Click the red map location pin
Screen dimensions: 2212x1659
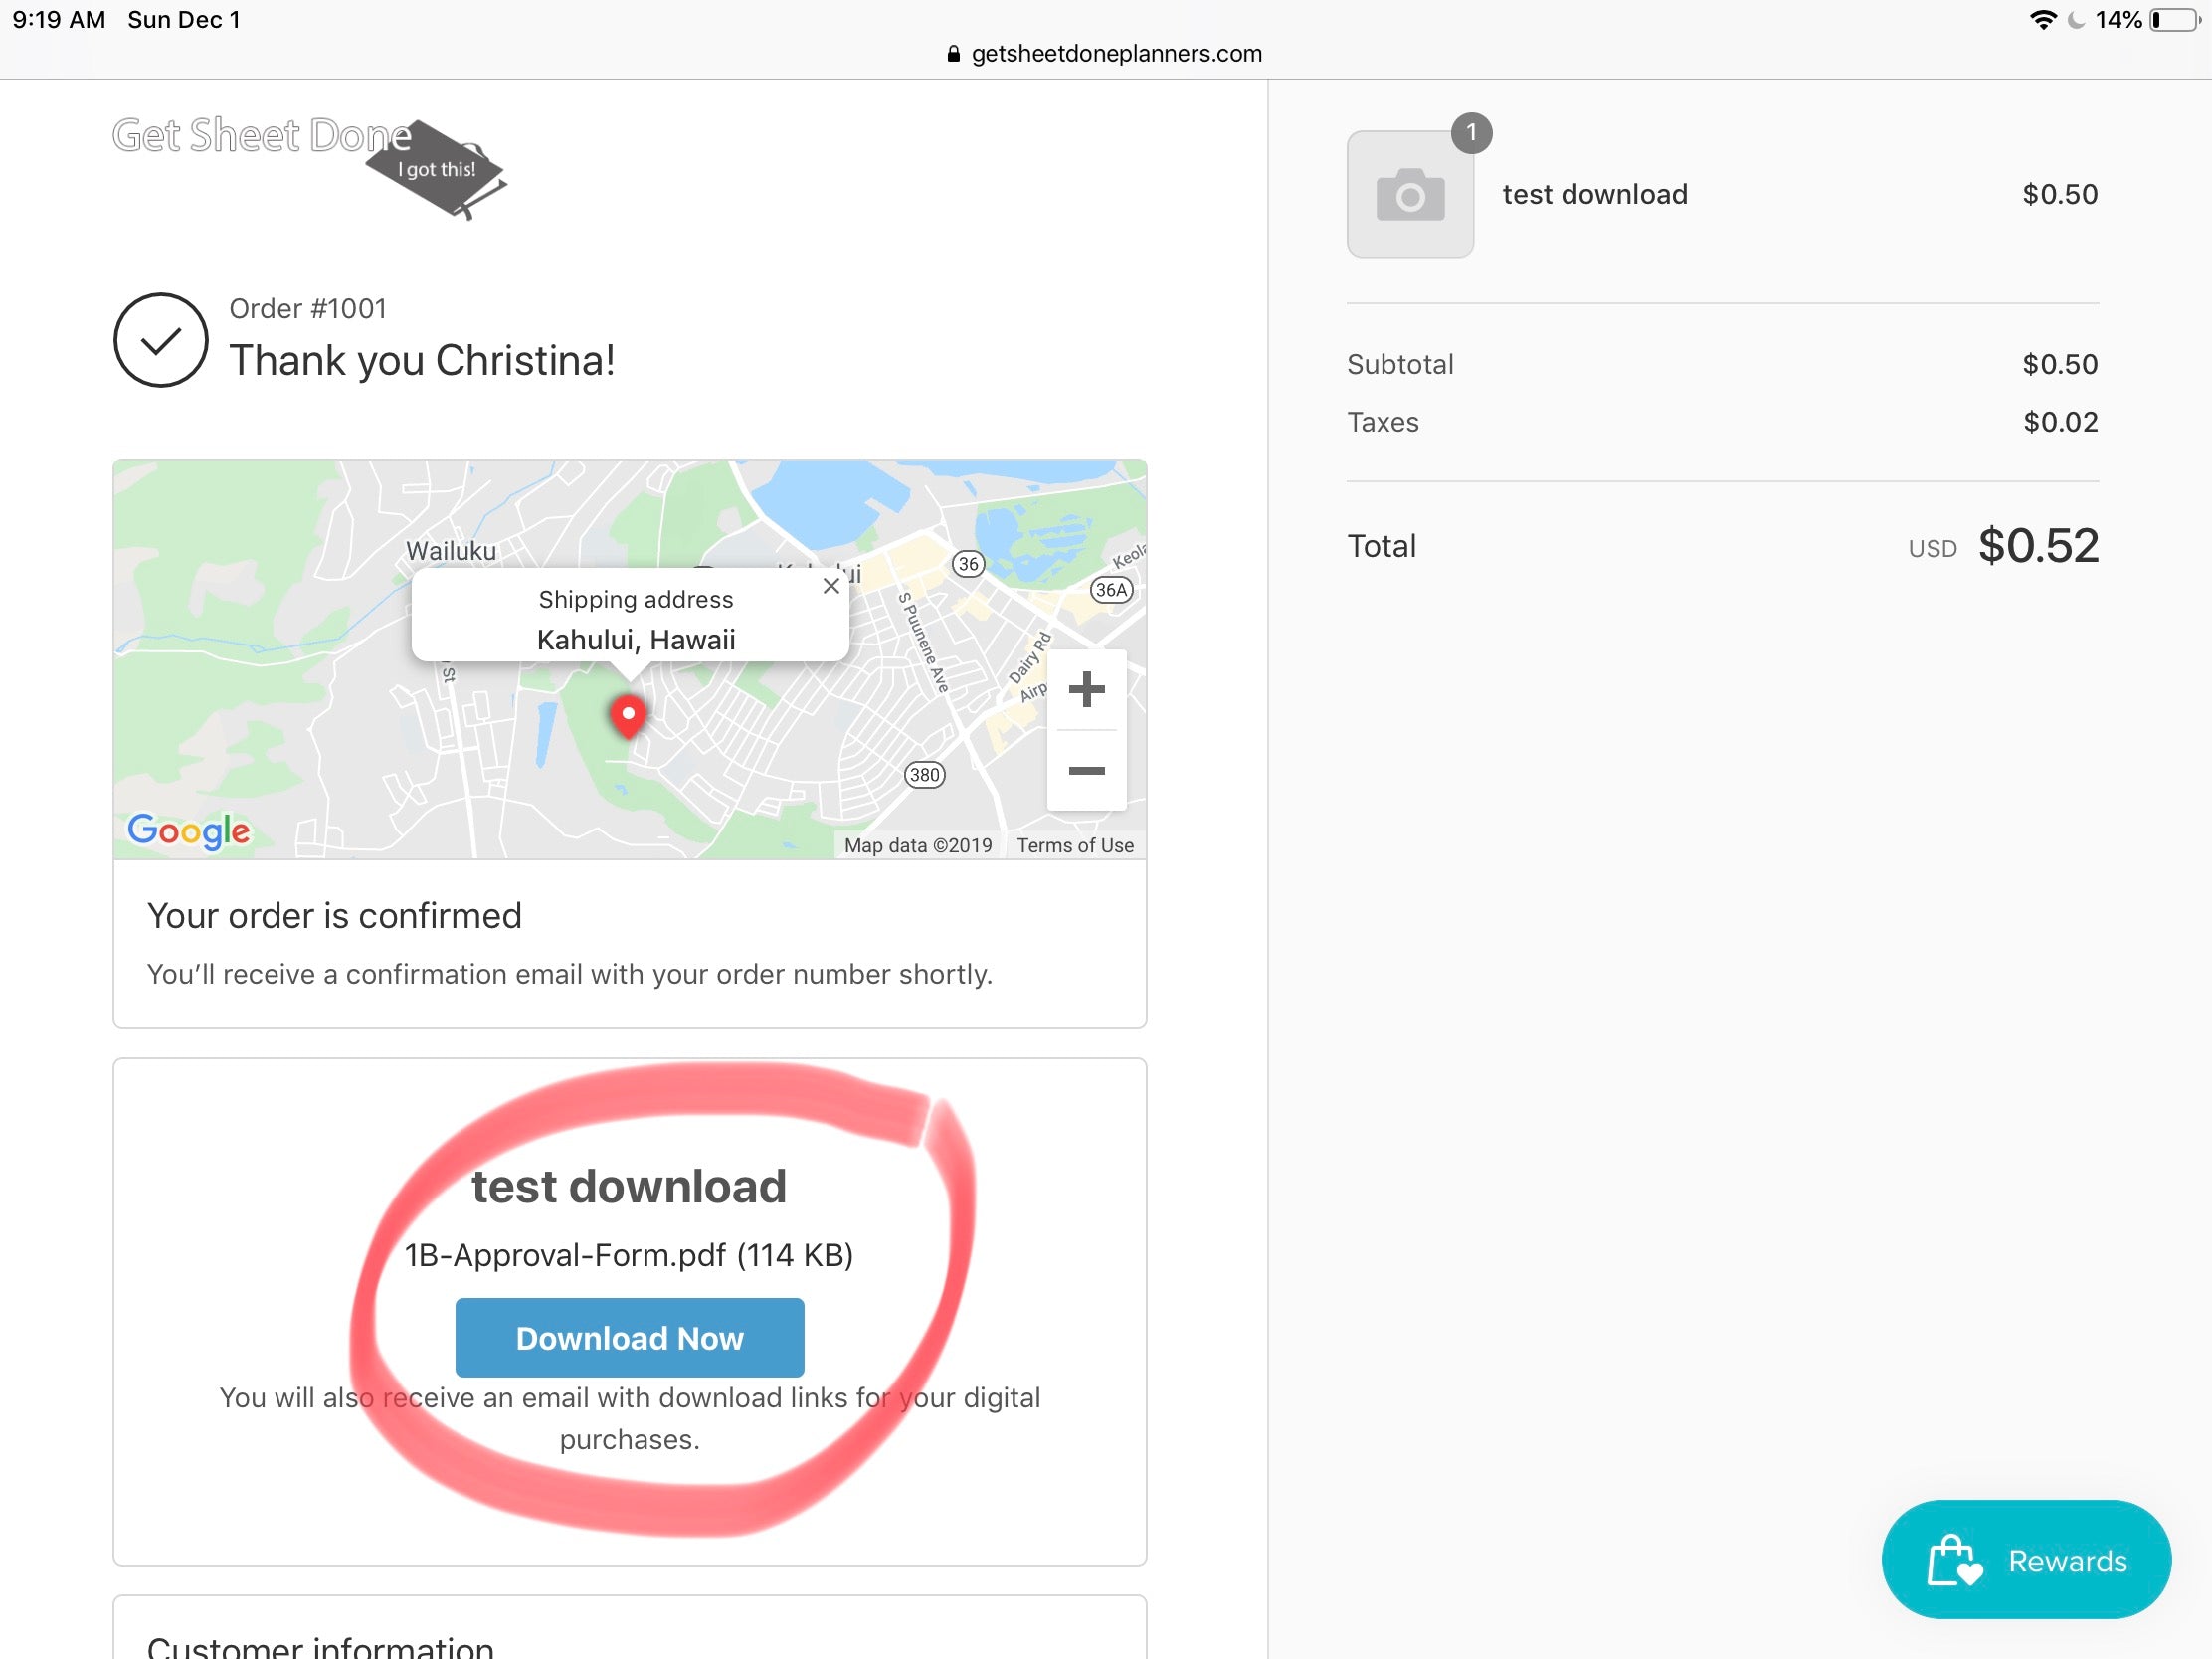point(628,715)
